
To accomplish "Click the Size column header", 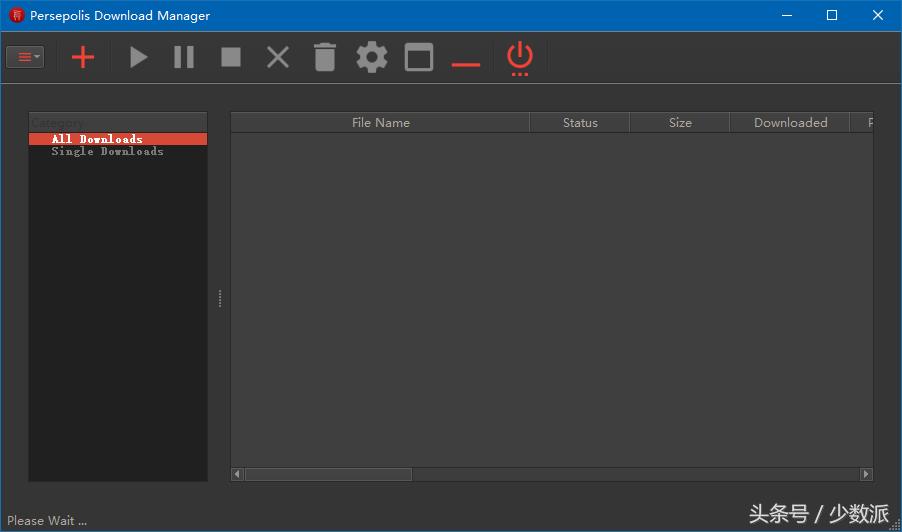I will (680, 123).
